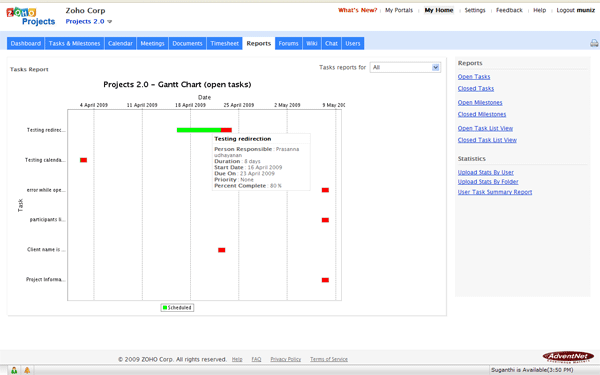Screen dimensions: 600x375
Task: Select the Timesheet tab
Action: tap(225, 43)
